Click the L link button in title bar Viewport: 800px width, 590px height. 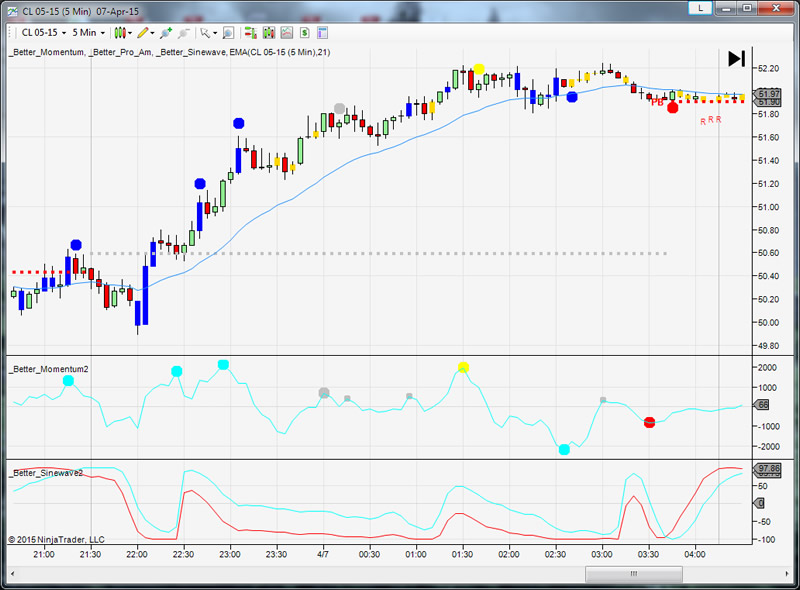click(701, 8)
